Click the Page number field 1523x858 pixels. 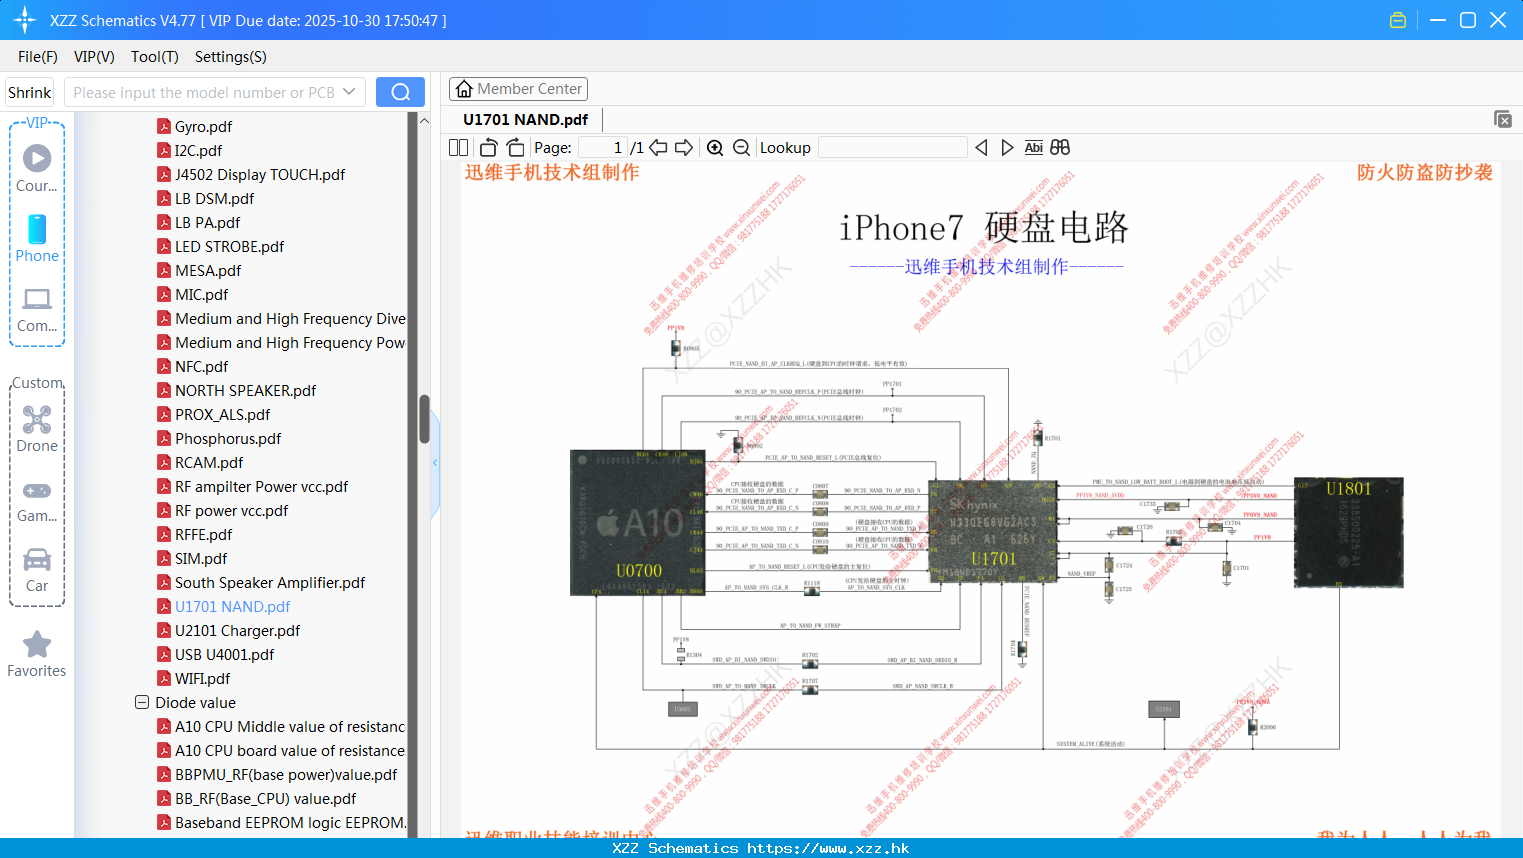tap(603, 147)
